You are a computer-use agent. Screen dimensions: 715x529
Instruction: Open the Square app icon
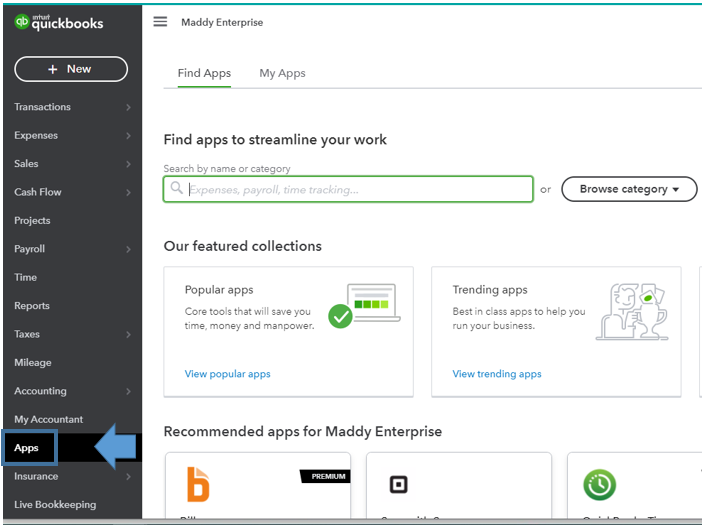pyautogui.click(x=399, y=484)
